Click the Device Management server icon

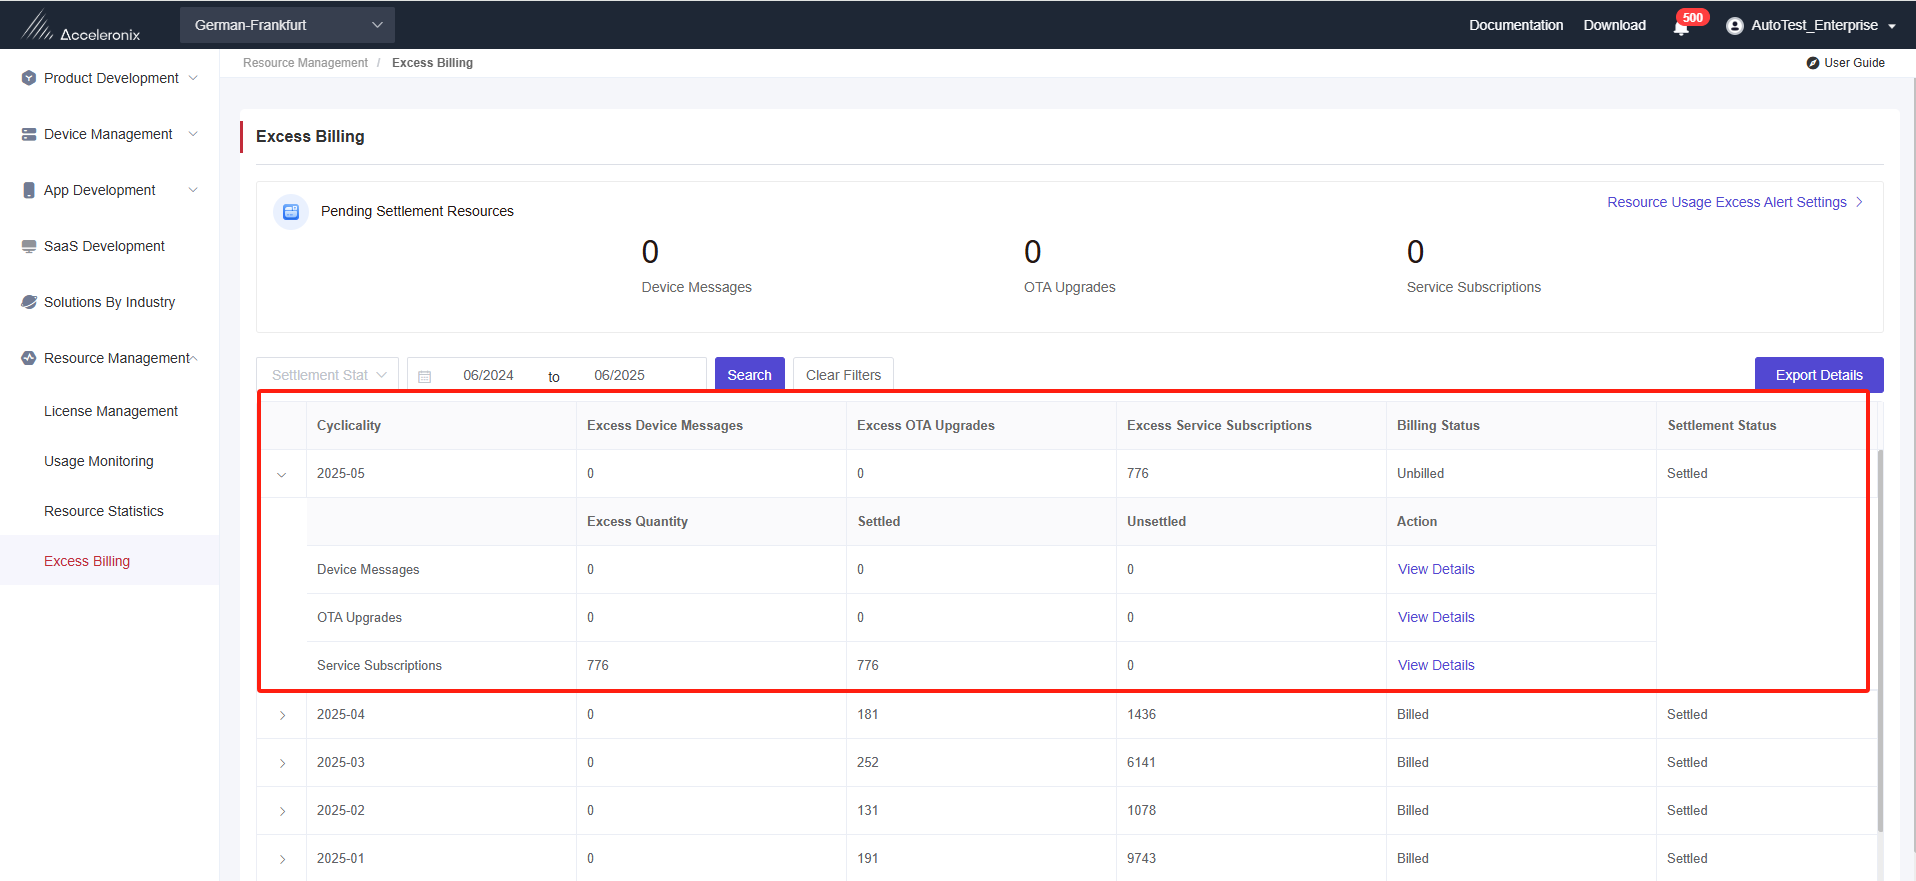[29, 134]
